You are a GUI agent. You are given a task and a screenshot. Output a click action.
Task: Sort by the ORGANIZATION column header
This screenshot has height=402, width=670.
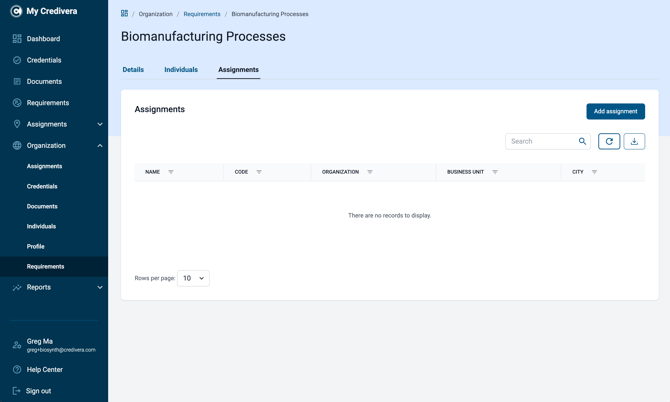341,172
